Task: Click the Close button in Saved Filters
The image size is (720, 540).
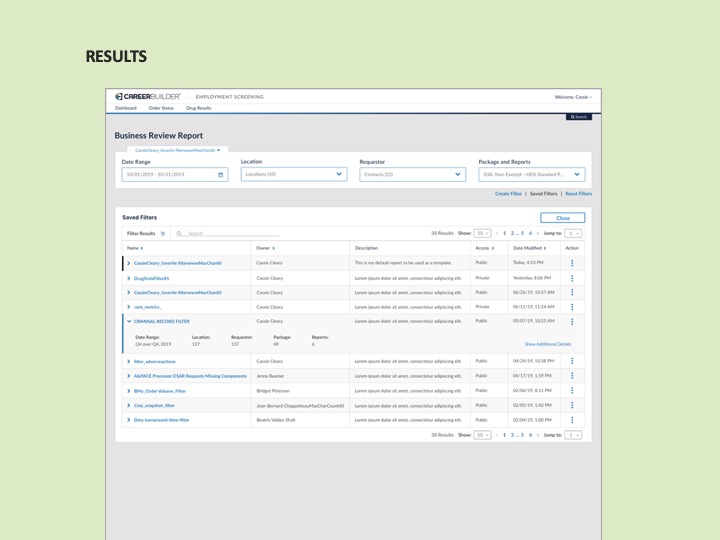Action: pos(562,218)
